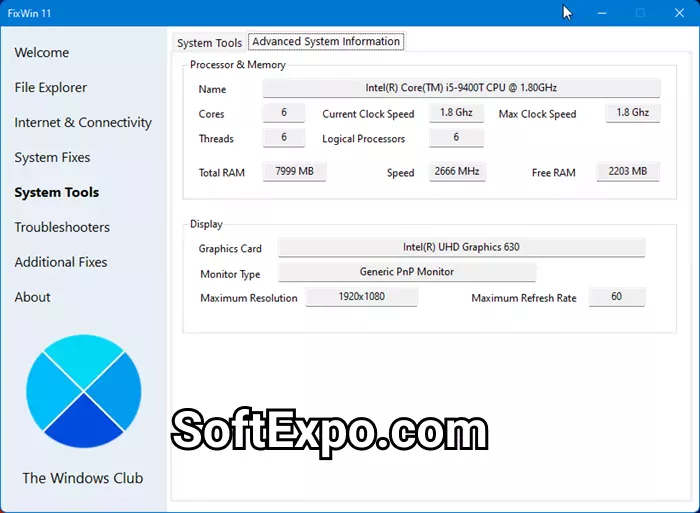700x513 pixels.
Task: Click the Graphics Card label
Action: click(x=230, y=249)
